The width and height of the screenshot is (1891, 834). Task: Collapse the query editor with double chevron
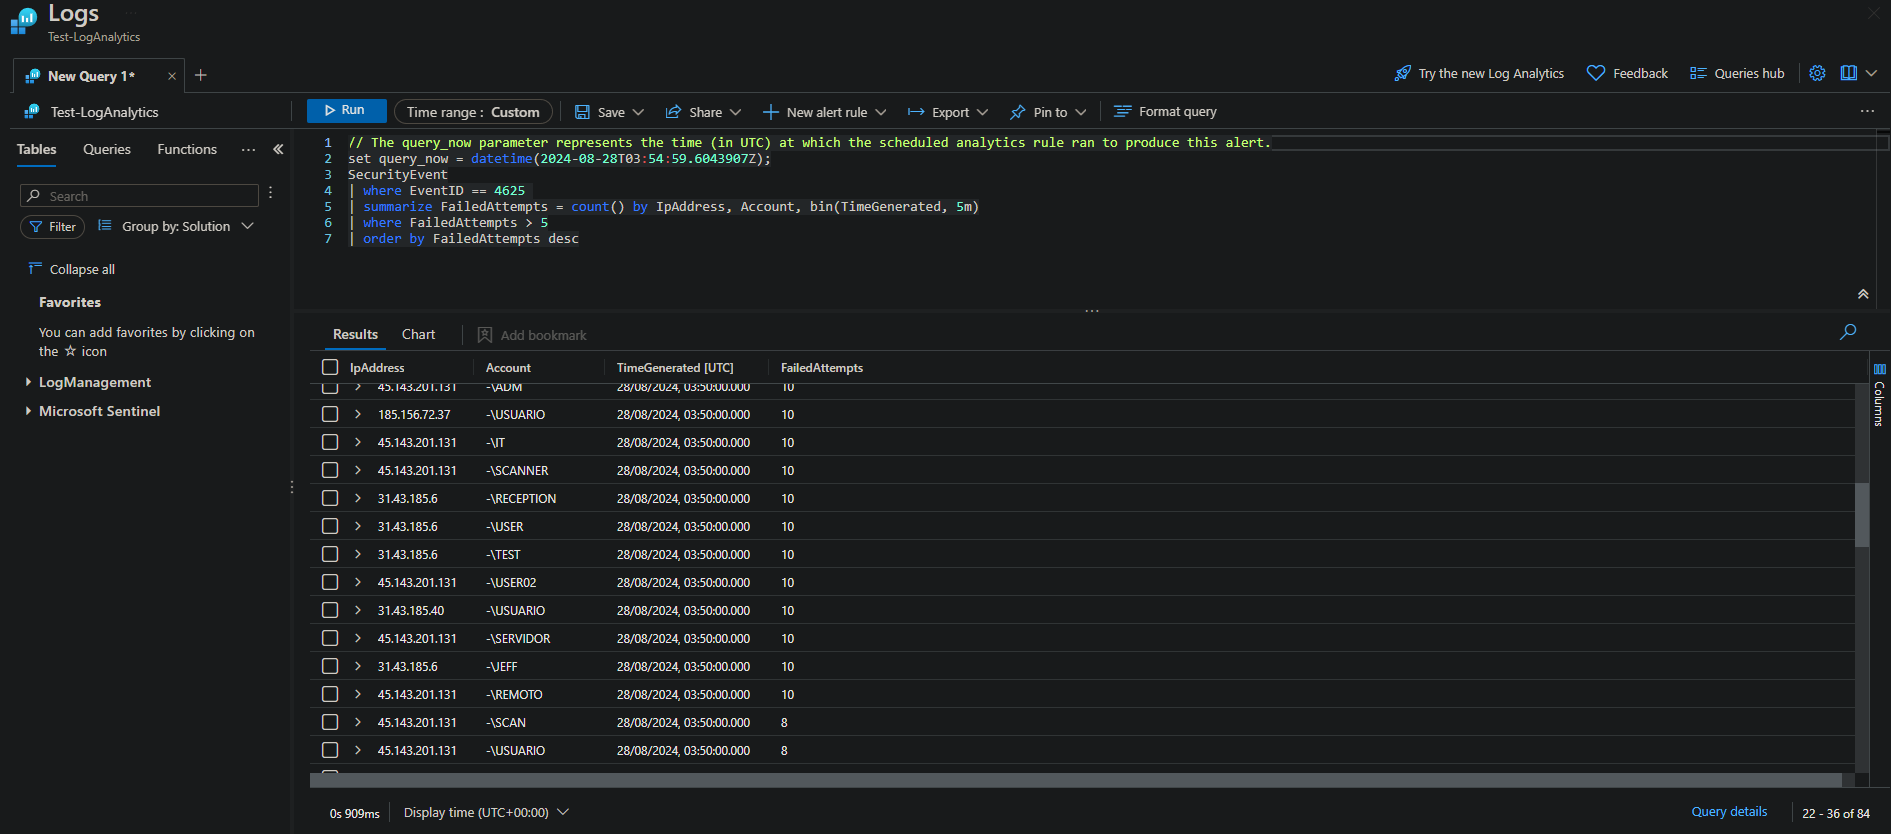coord(1863,294)
